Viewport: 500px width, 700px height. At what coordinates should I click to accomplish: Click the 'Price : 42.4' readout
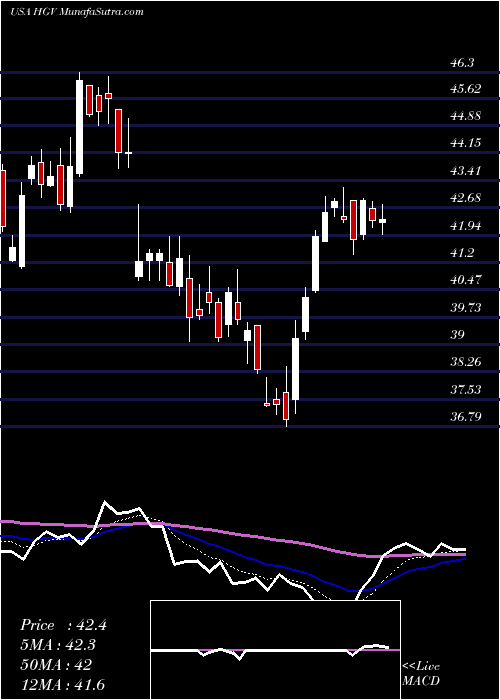click(63, 625)
